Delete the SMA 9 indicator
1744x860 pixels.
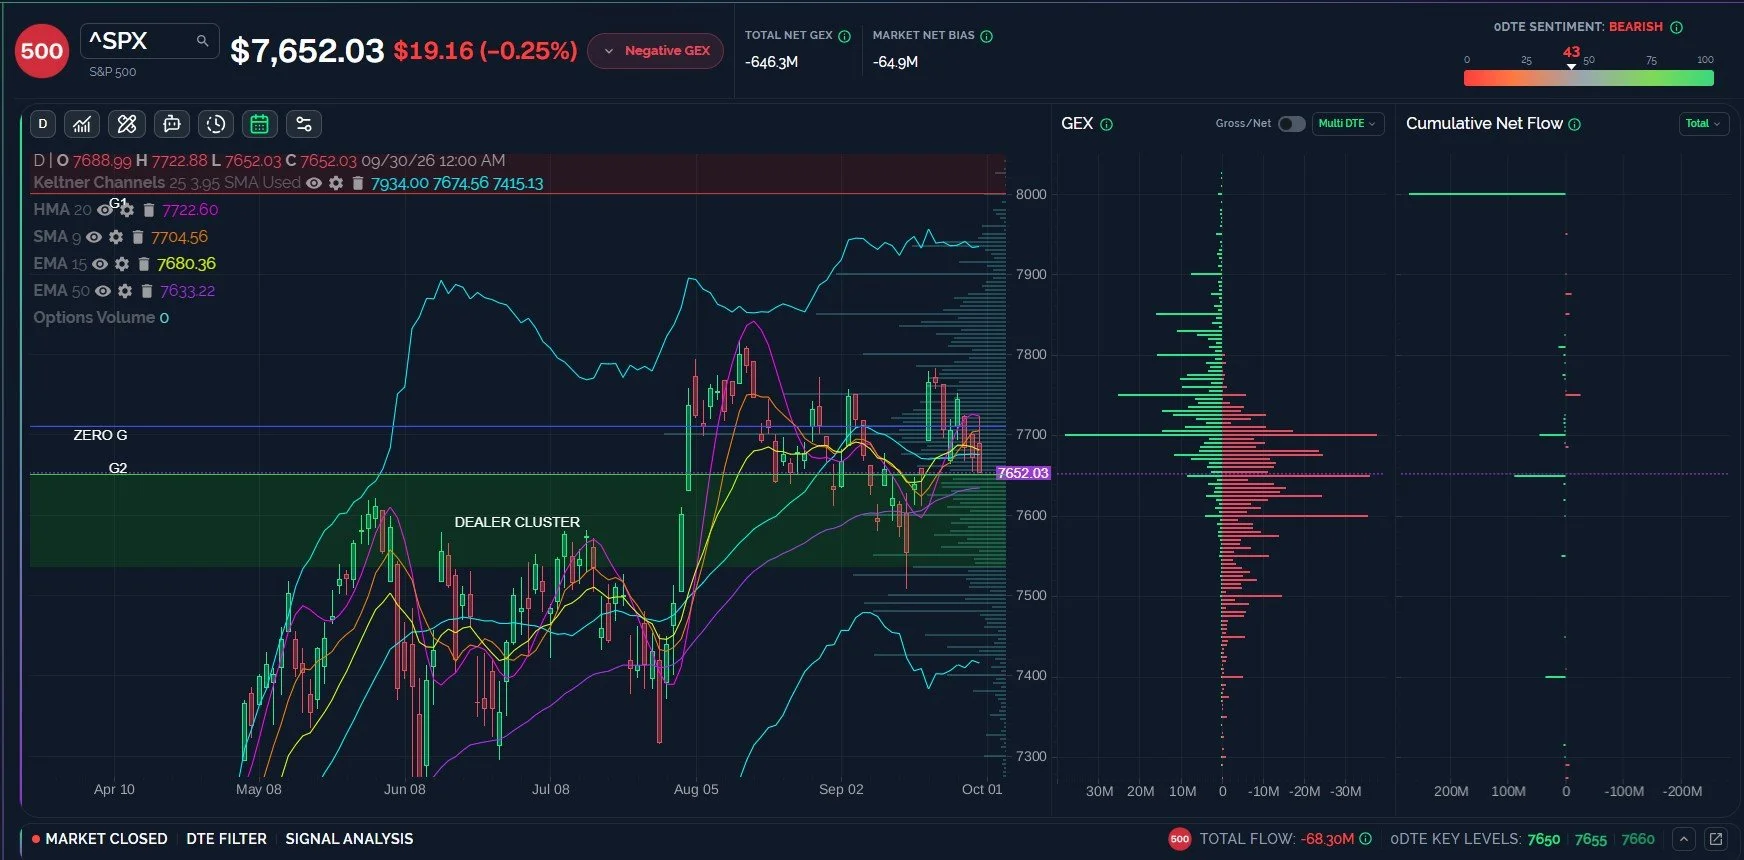[x=138, y=237]
